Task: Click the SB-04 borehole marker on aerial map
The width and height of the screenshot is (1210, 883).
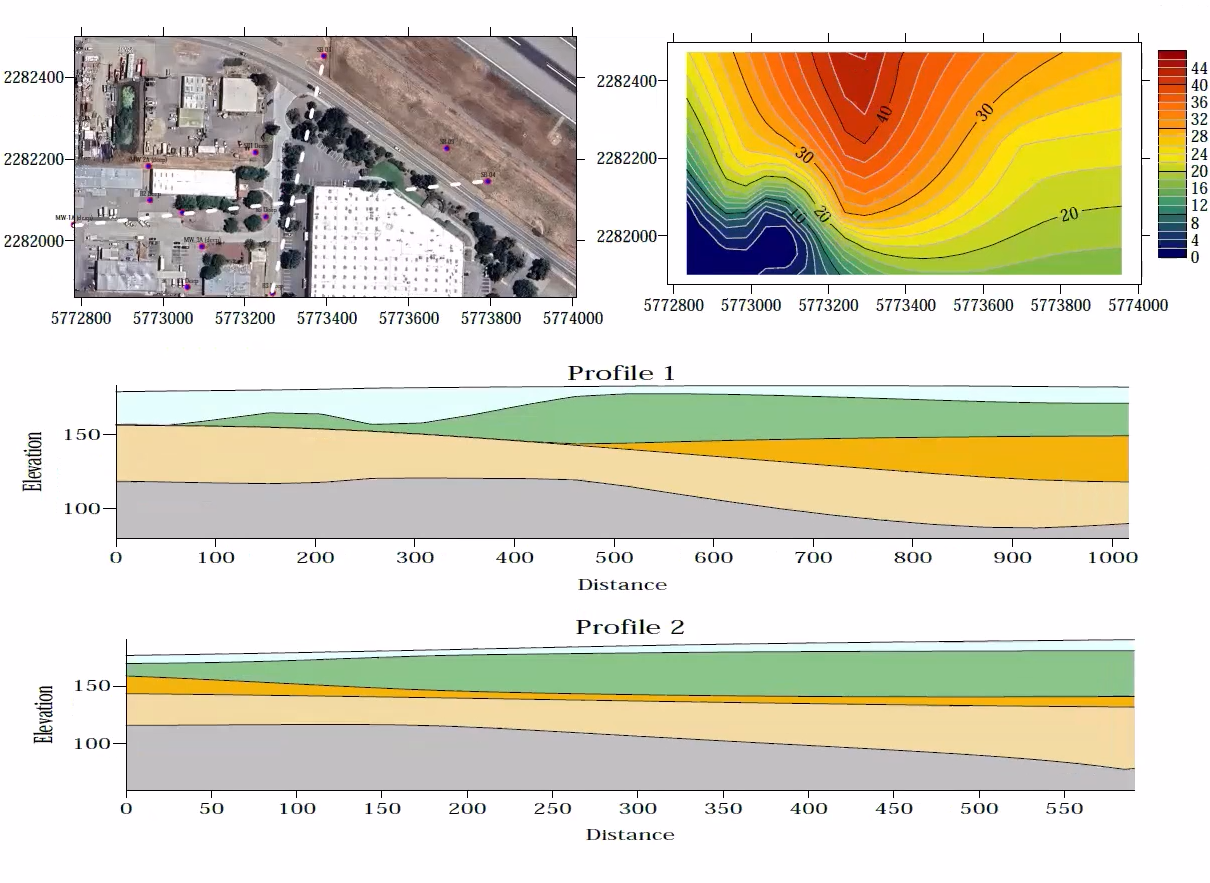Action: (x=488, y=181)
